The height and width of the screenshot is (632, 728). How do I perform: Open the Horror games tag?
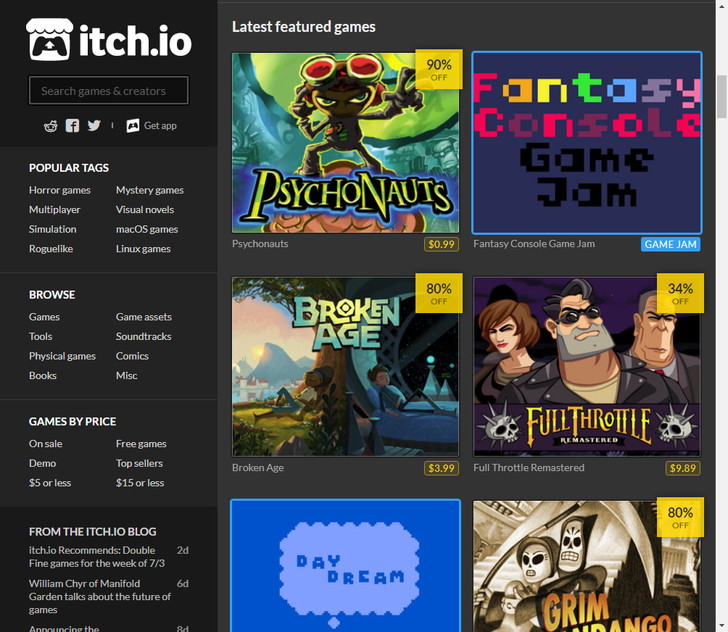click(59, 190)
